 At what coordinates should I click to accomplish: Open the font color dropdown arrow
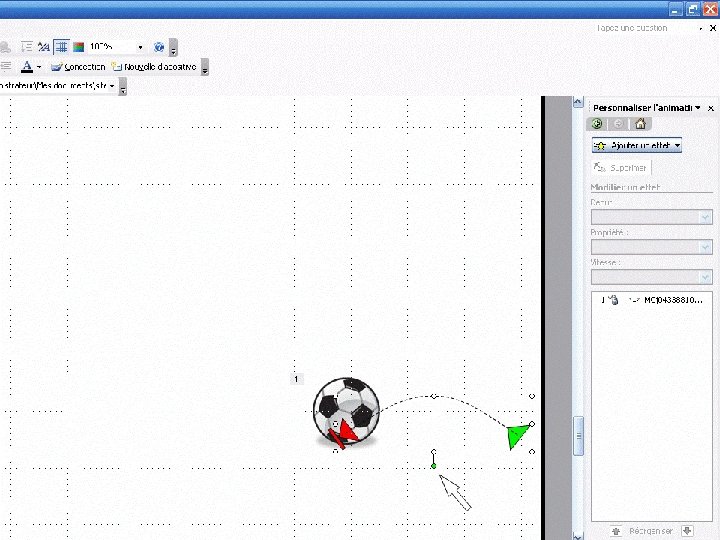click(39, 67)
